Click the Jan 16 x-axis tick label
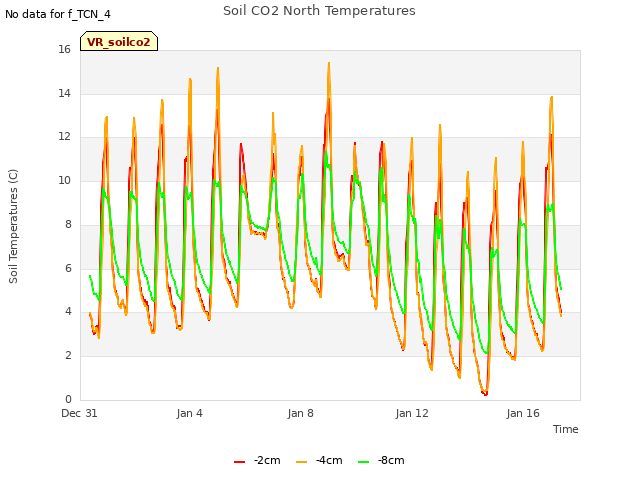The width and height of the screenshot is (640, 480). point(523,413)
